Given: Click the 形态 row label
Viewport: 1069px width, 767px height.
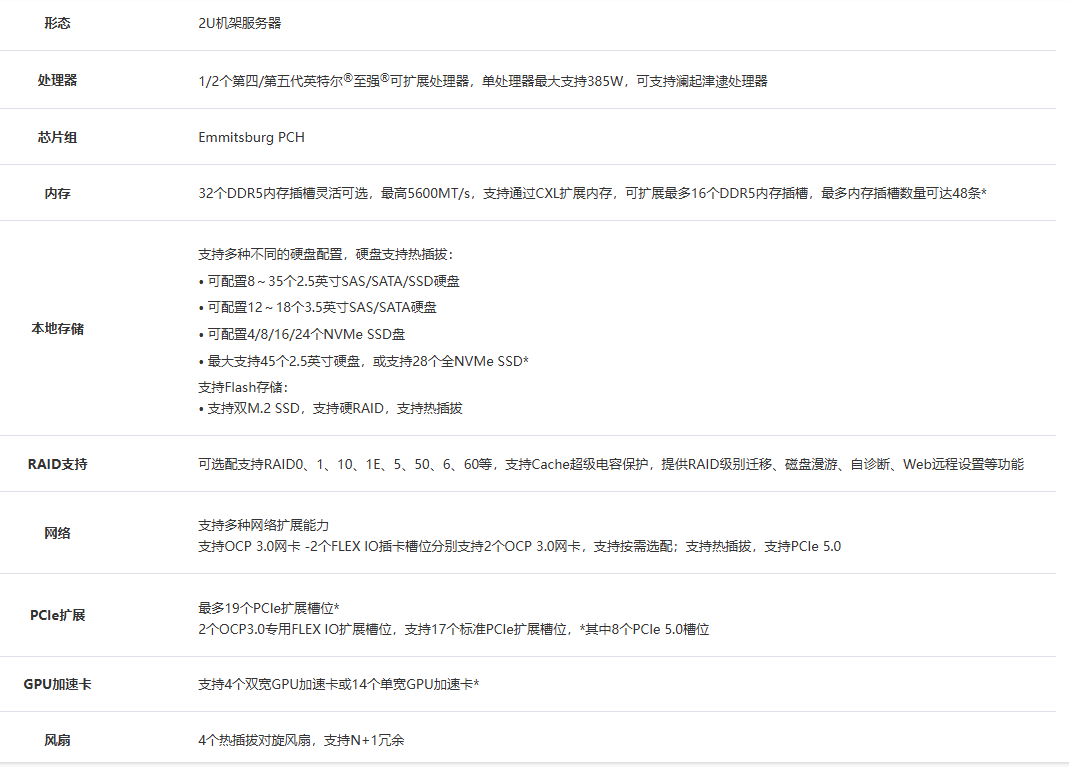Looking at the screenshot, I should coord(57,23).
